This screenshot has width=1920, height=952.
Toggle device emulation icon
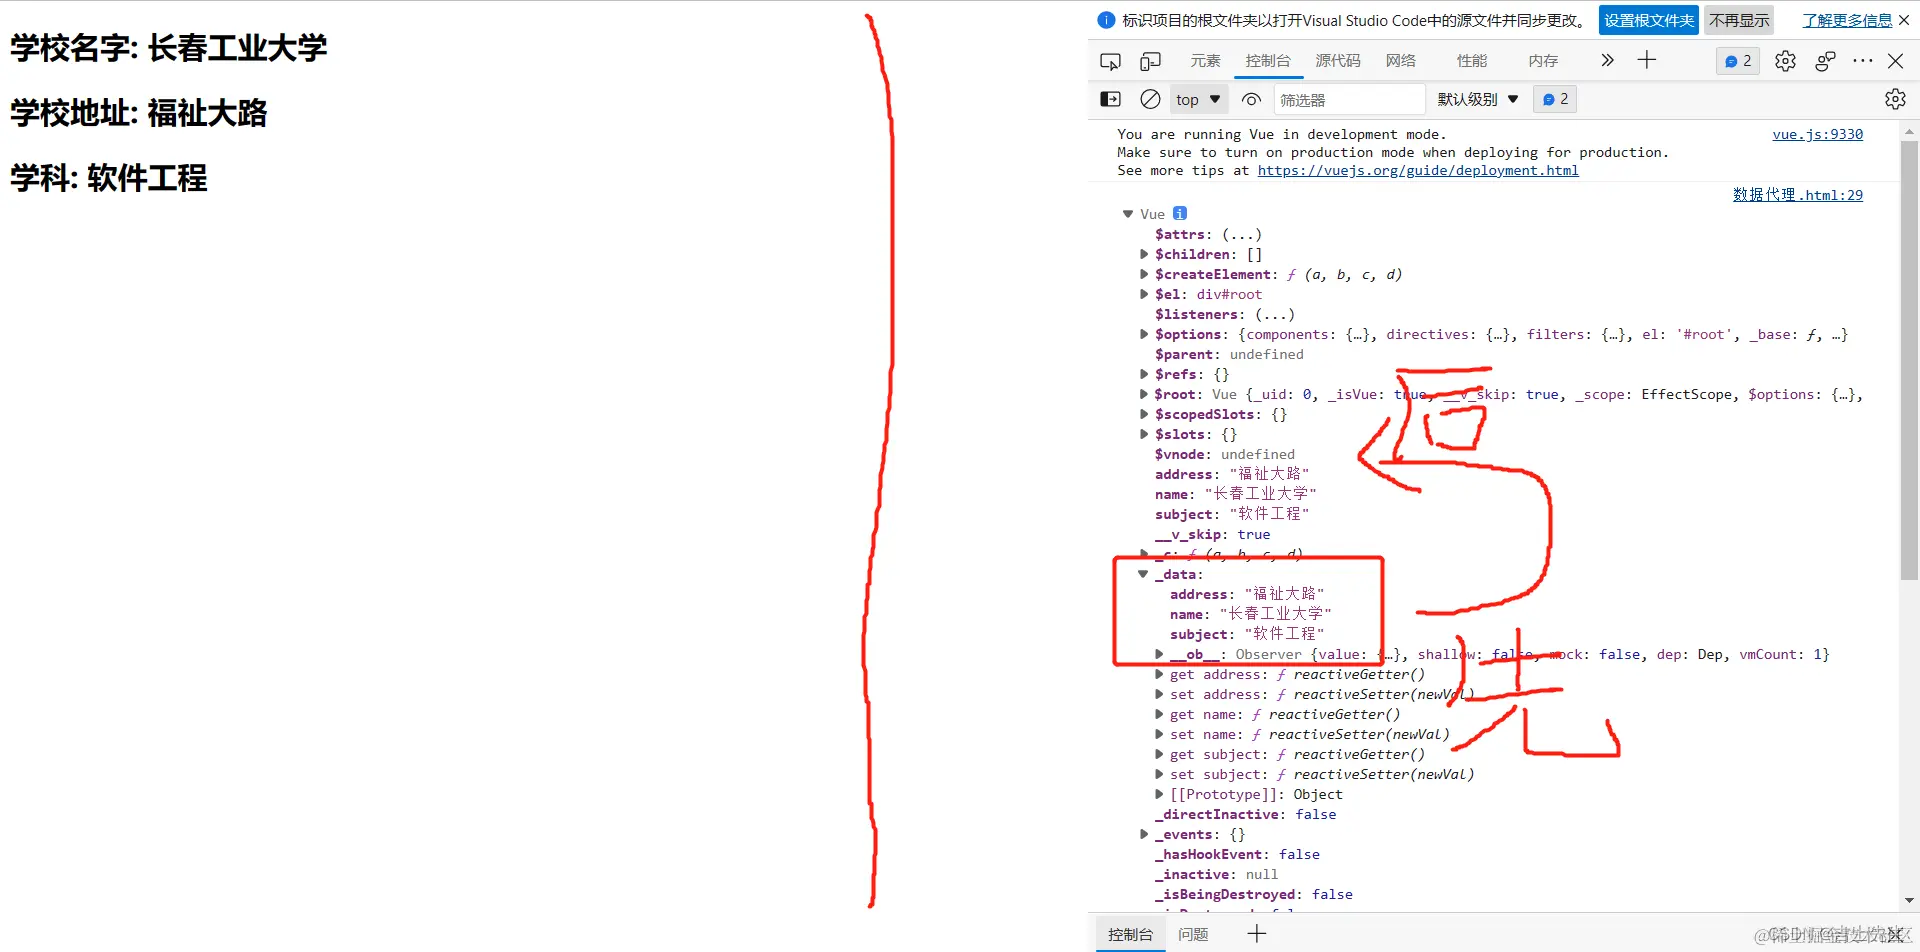(x=1151, y=61)
